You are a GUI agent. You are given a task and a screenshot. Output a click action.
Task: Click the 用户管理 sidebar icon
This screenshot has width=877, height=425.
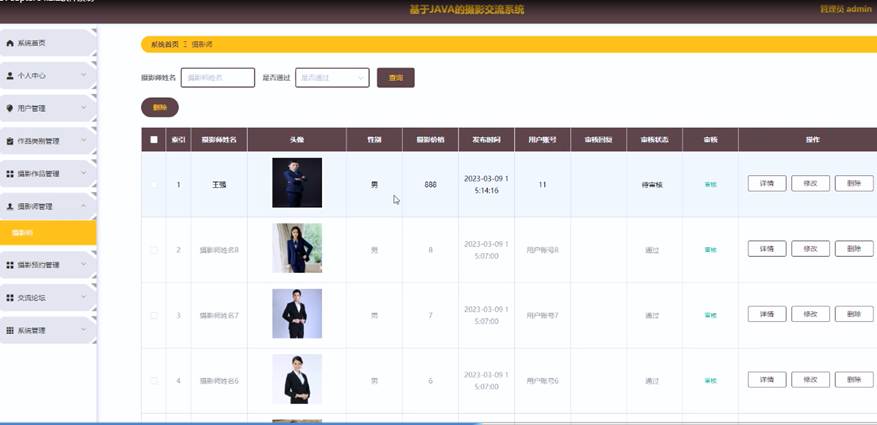(x=10, y=108)
